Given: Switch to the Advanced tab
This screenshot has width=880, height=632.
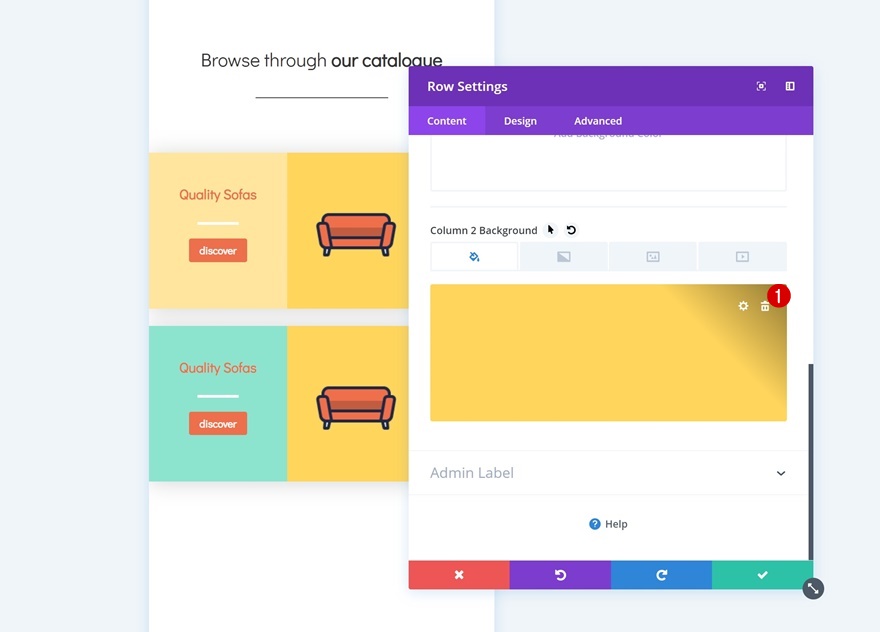Looking at the screenshot, I should pyautogui.click(x=598, y=121).
